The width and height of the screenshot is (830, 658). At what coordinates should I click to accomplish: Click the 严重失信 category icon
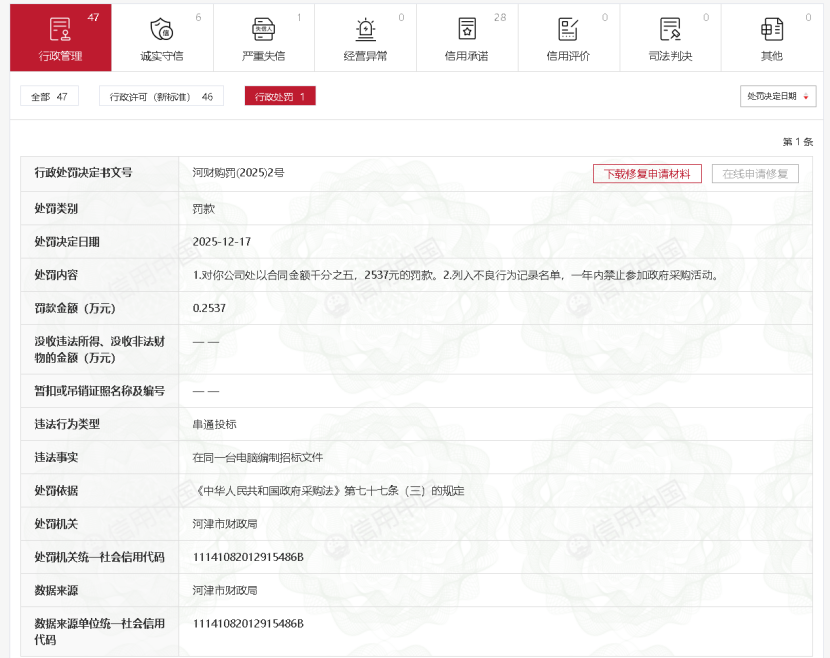point(263,29)
